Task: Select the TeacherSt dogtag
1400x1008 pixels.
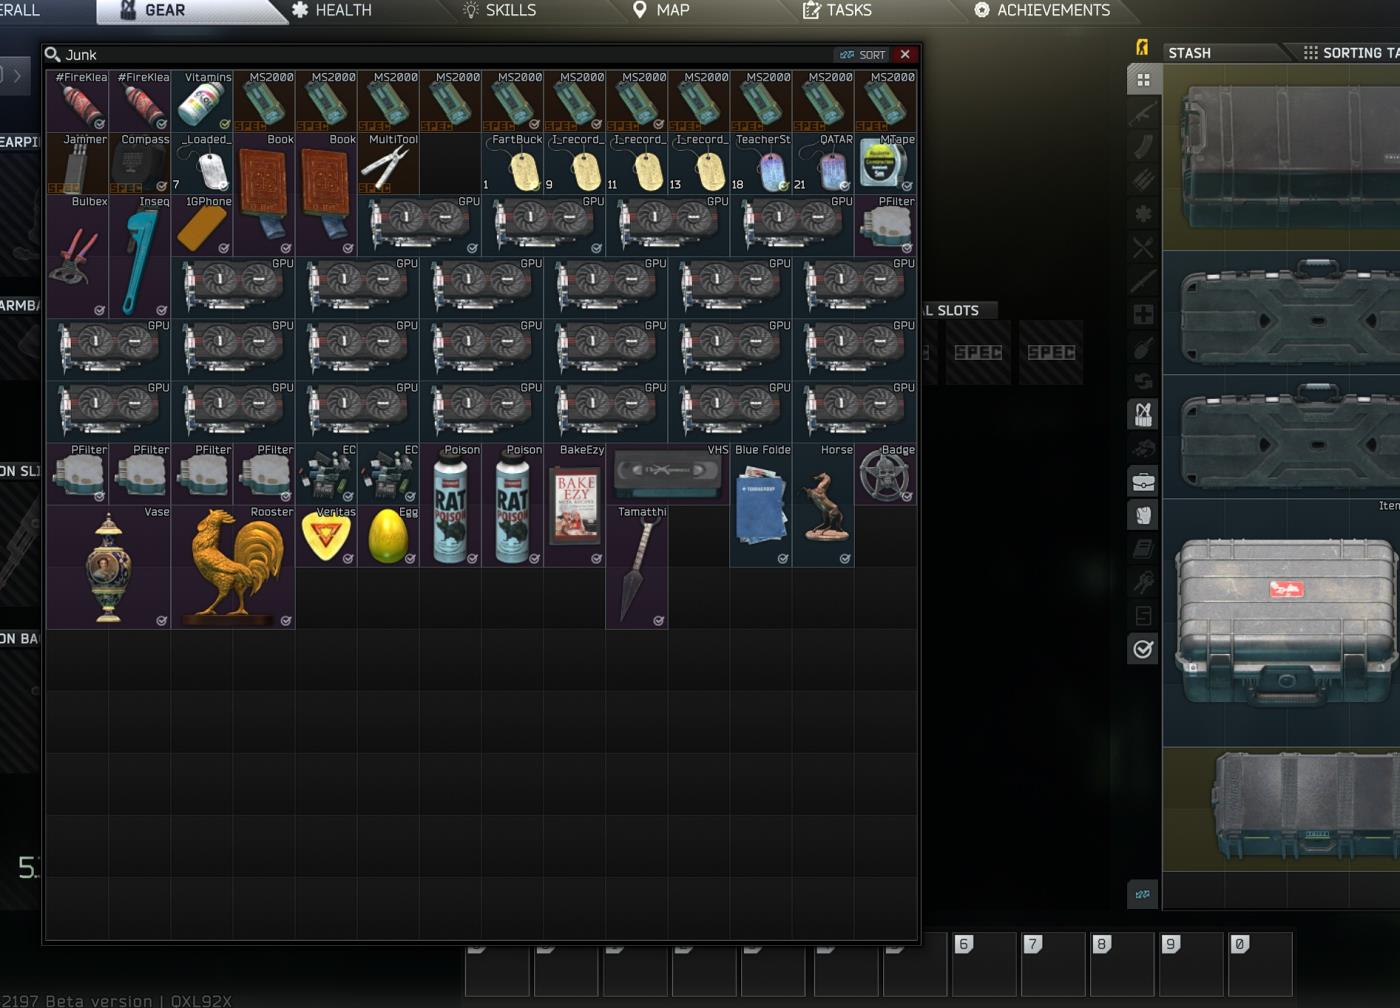Action: click(761, 163)
